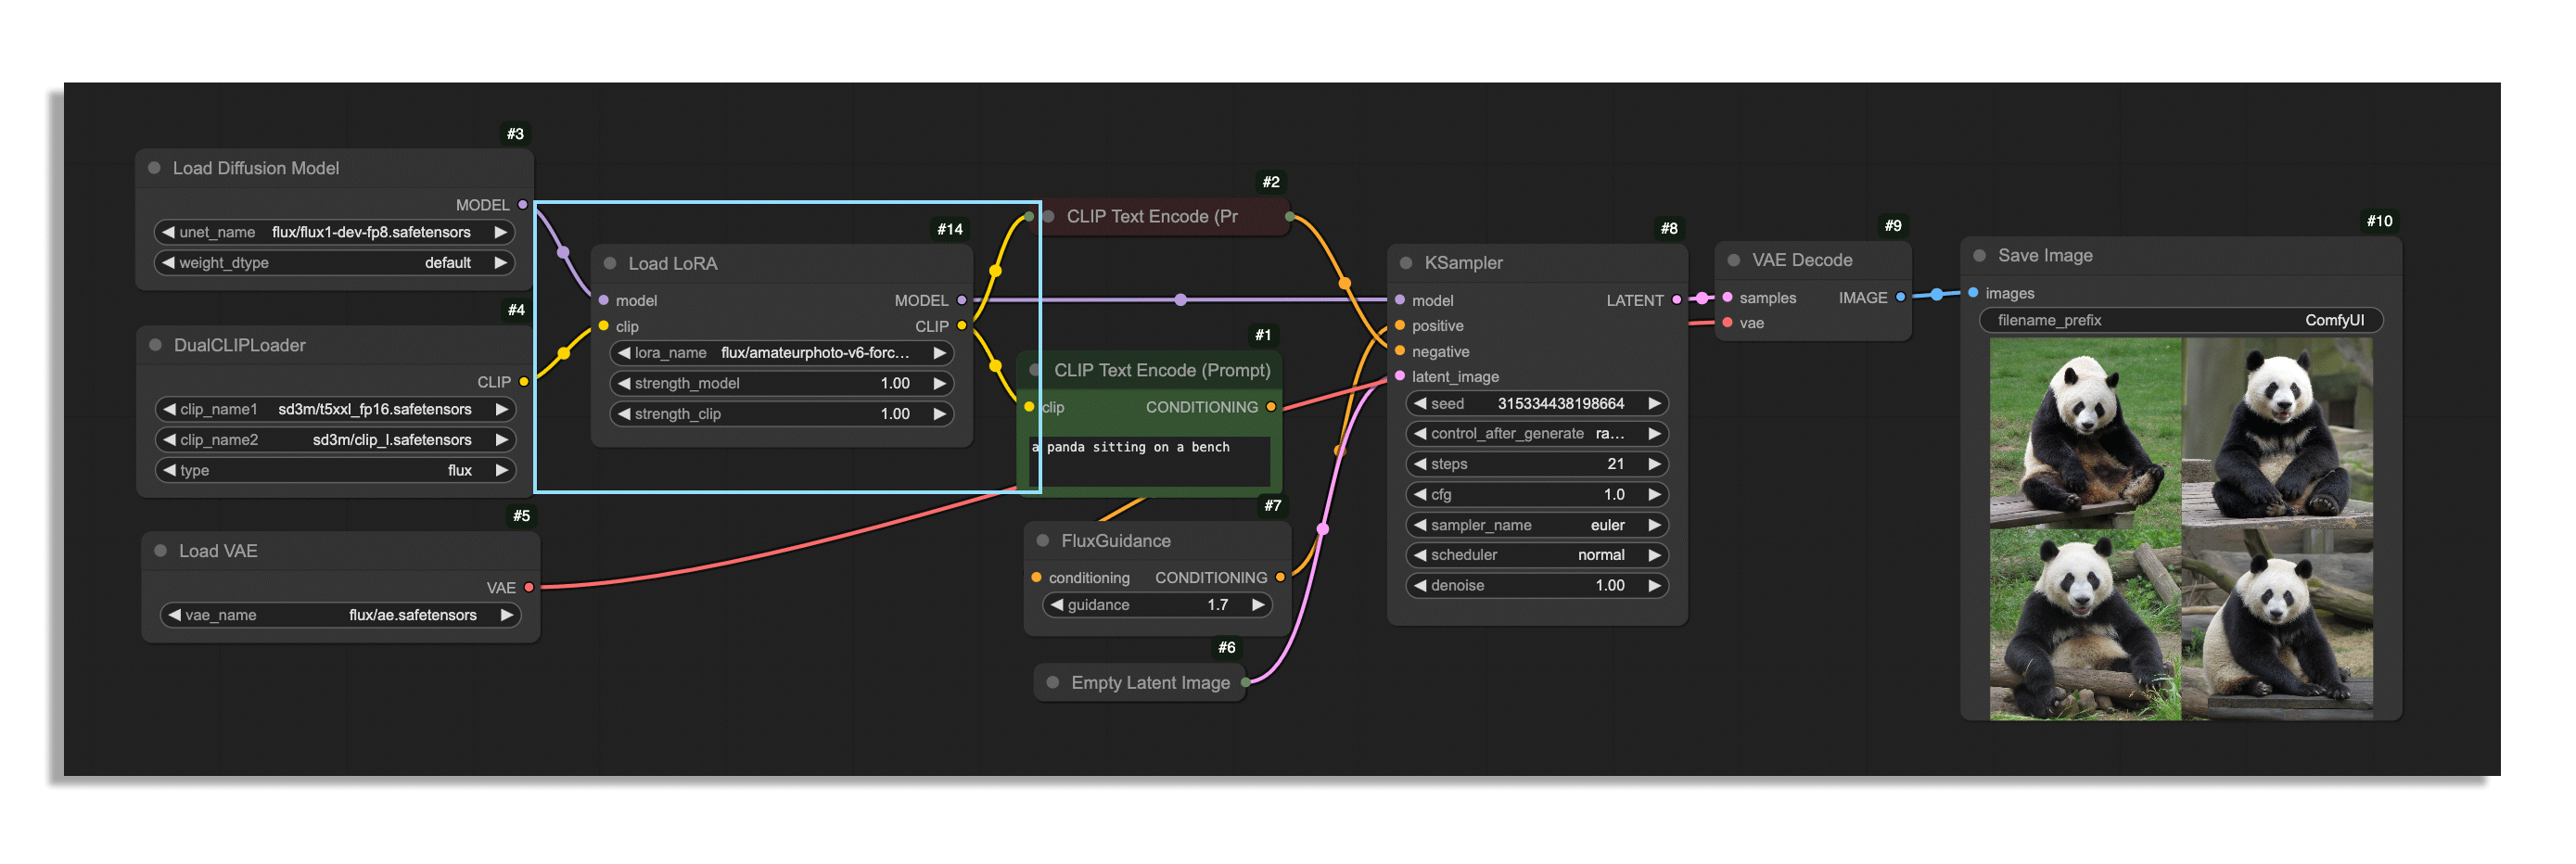Click the CONDITIONING output port on FluxGuidance
2576x864 pixels.
click(x=1280, y=577)
